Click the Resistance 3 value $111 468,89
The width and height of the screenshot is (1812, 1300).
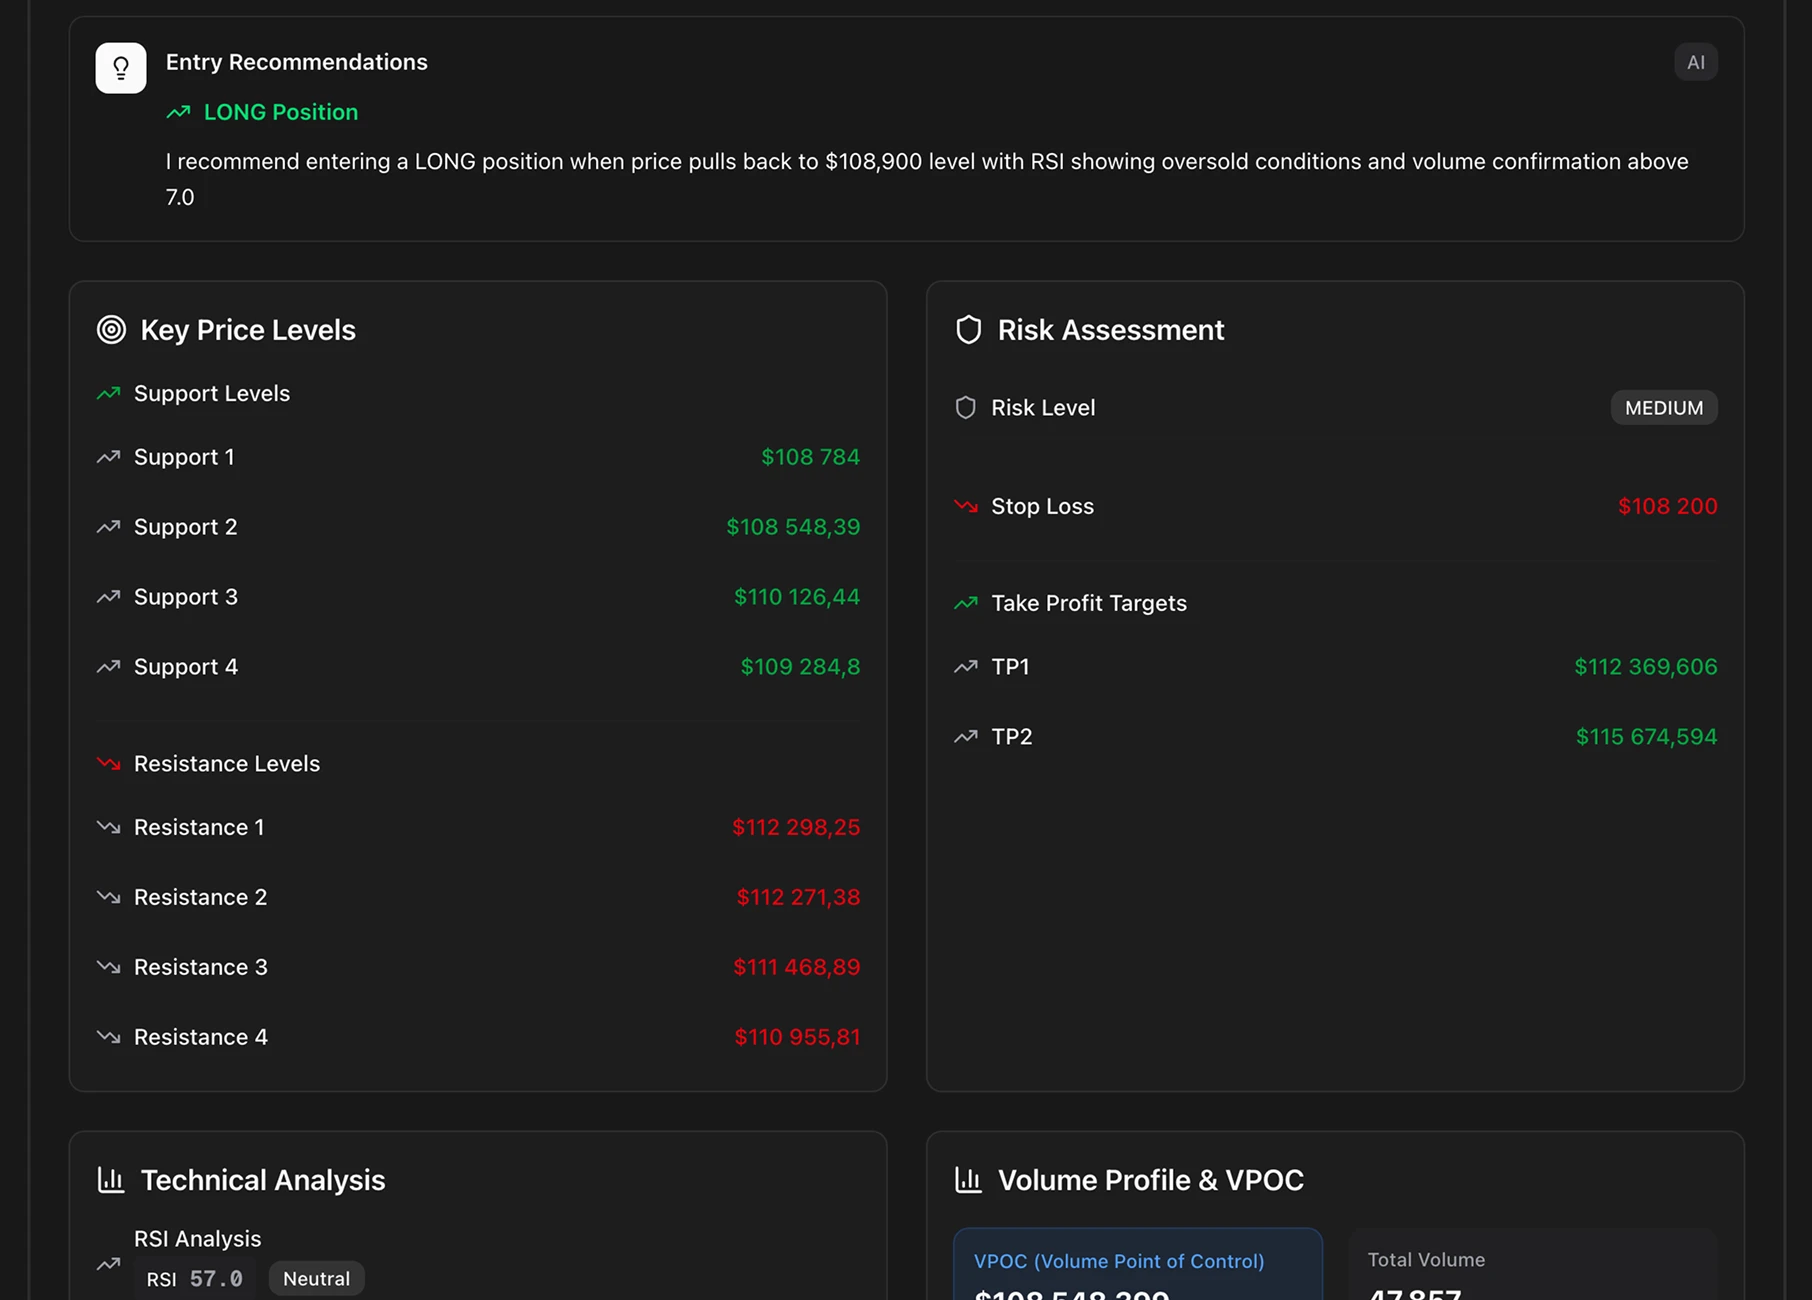tap(797, 967)
